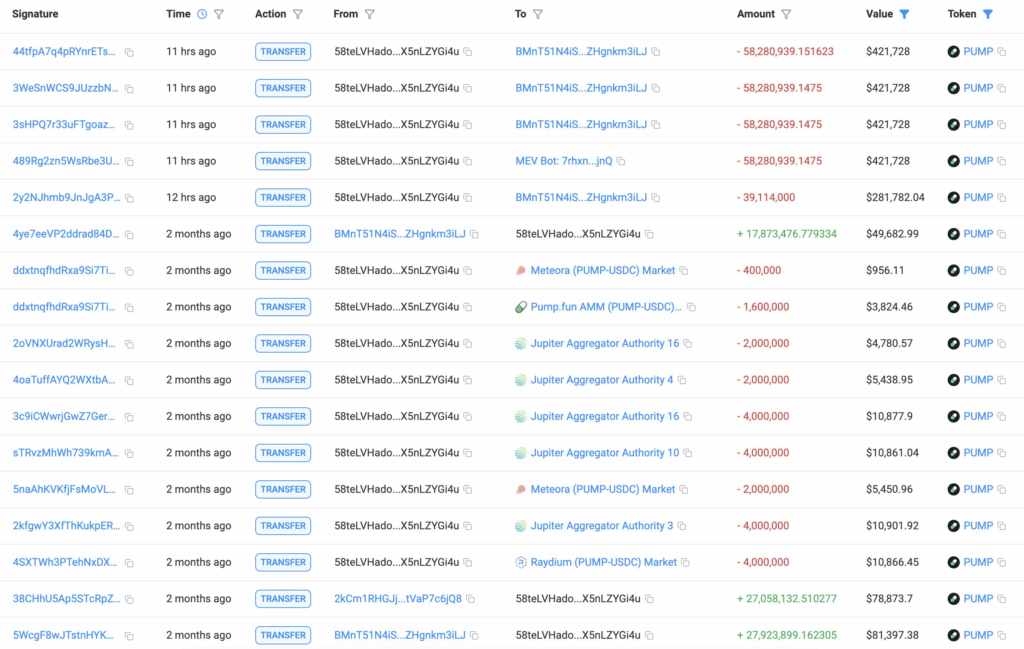The height and width of the screenshot is (649, 1024).
Task: Click TRANSFER badge in 38CHhU5Ap5STcRpZ row
Action: pyautogui.click(x=283, y=598)
